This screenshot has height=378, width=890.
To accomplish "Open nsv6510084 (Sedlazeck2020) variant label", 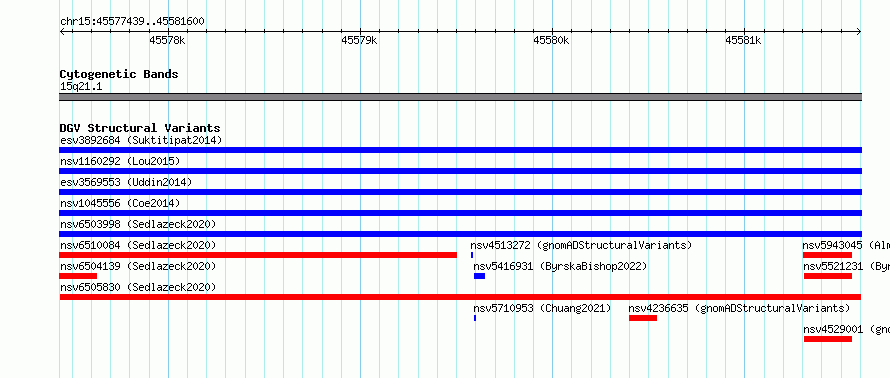I will tap(138, 245).
